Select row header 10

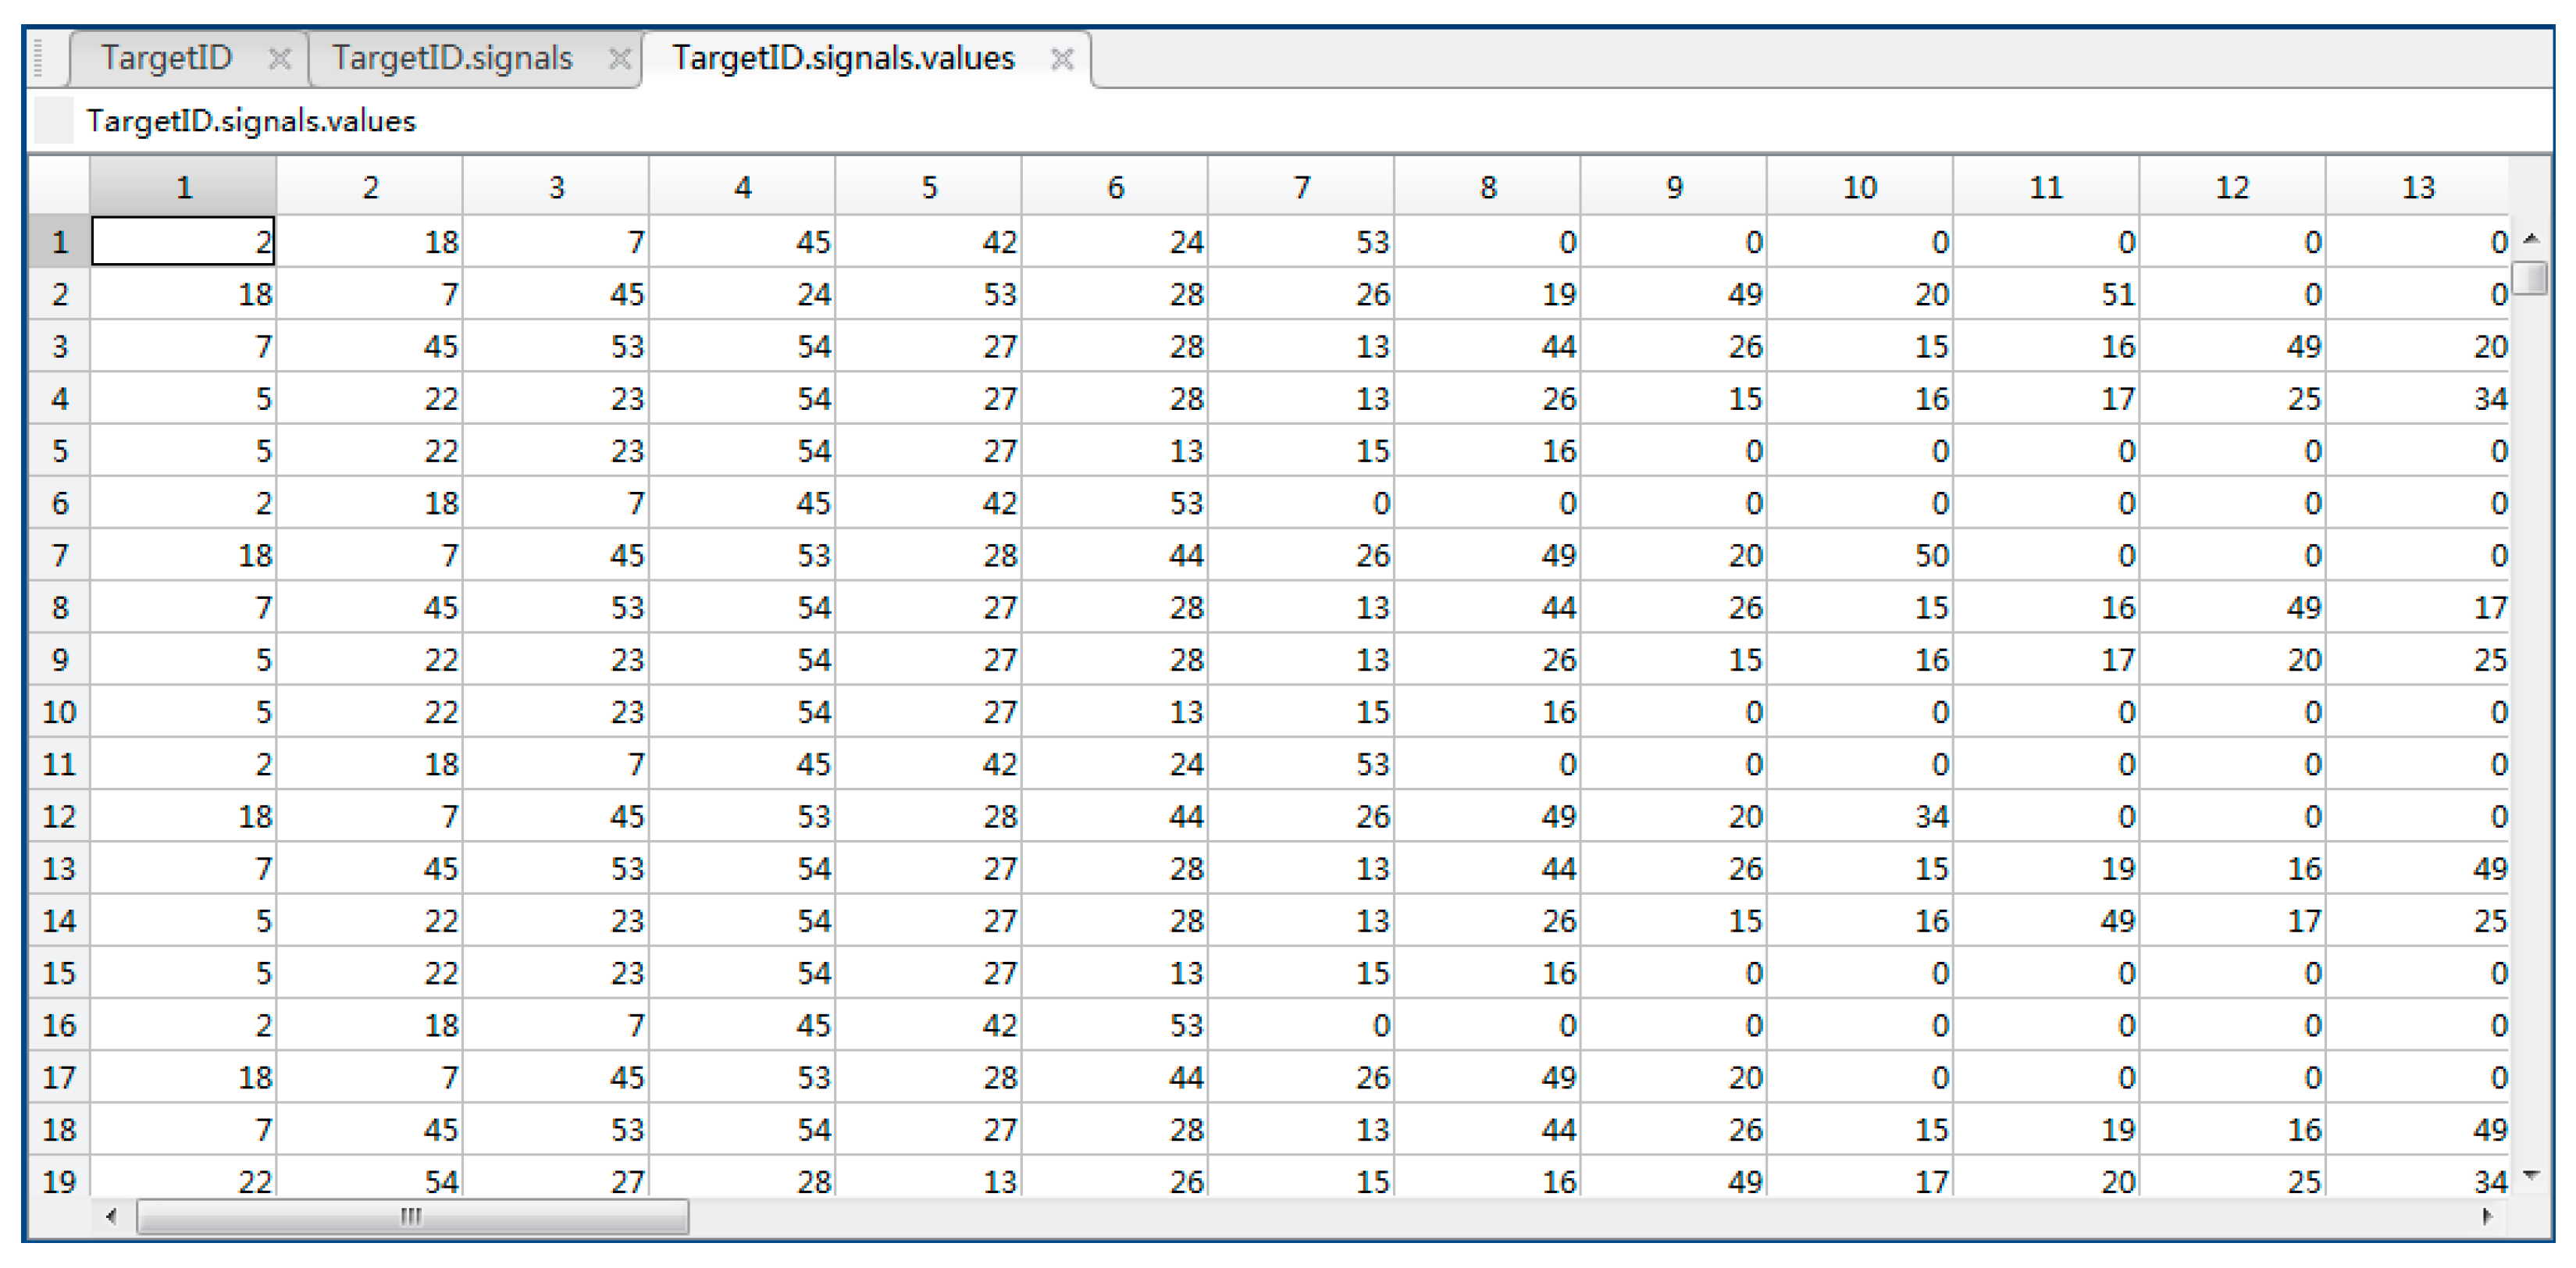point(59,712)
